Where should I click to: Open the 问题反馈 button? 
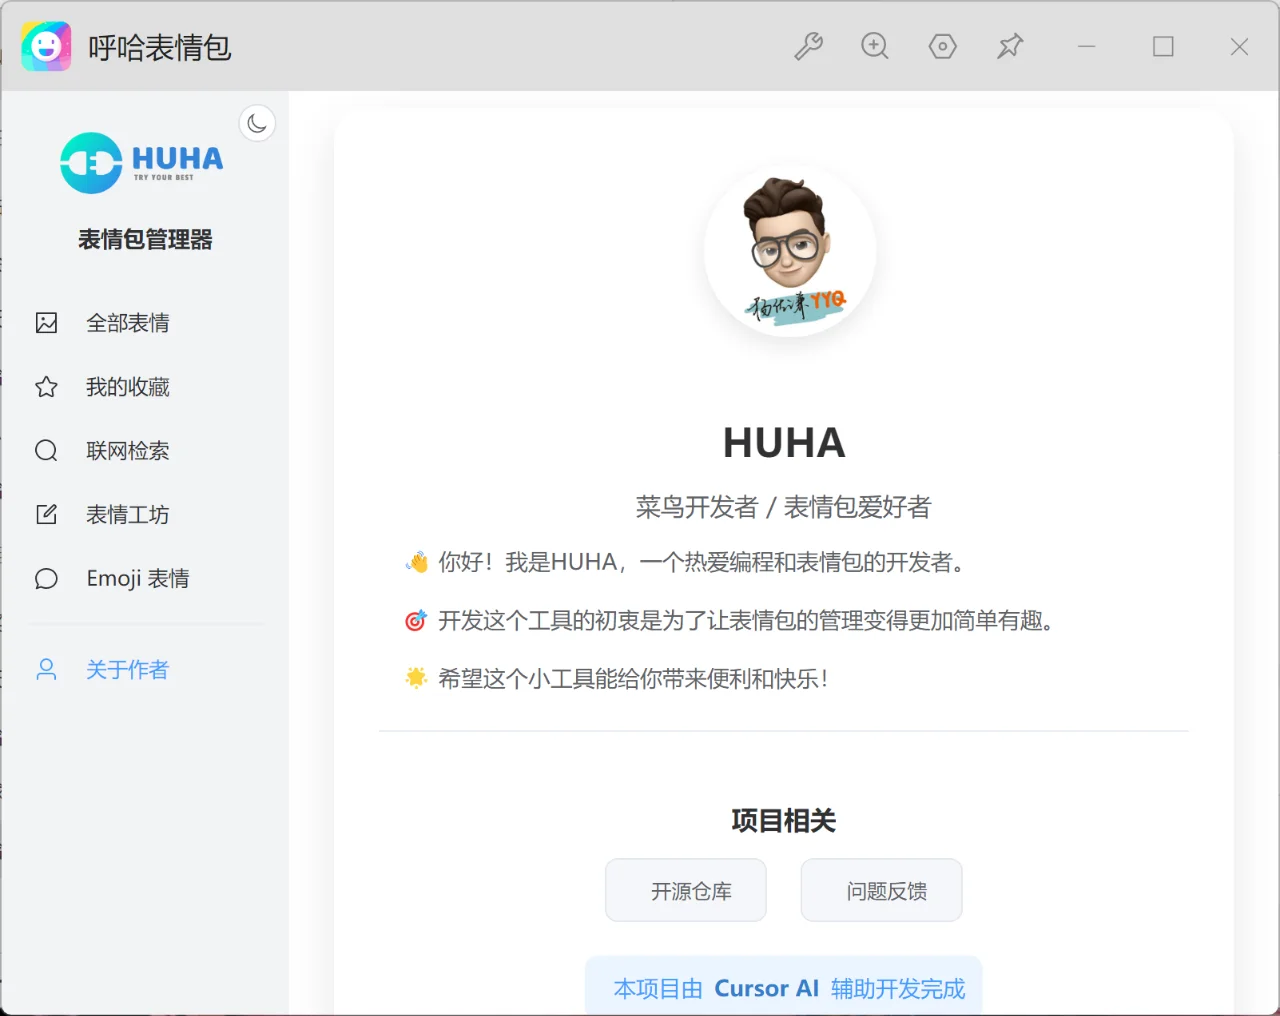click(881, 890)
